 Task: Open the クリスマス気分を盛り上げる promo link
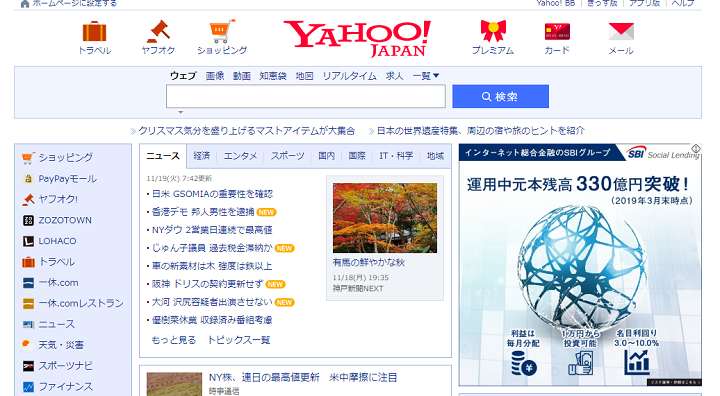click(247, 131)
